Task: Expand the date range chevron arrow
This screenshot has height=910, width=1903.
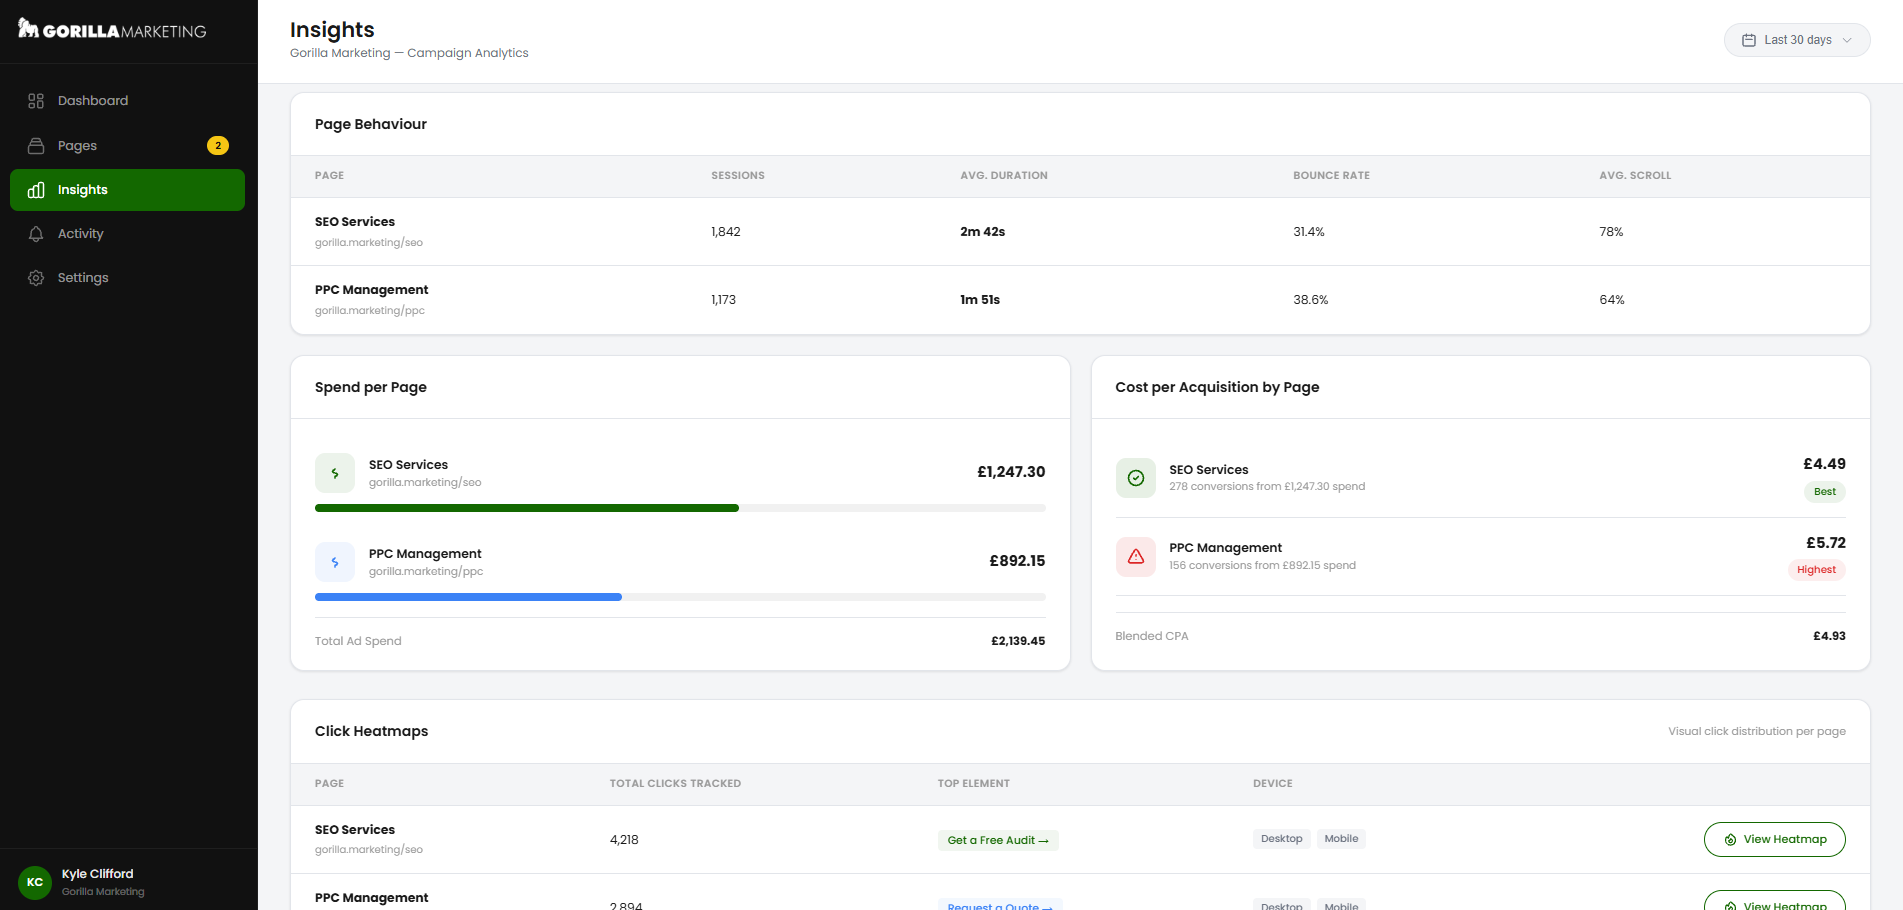Action: point(1847,40)
